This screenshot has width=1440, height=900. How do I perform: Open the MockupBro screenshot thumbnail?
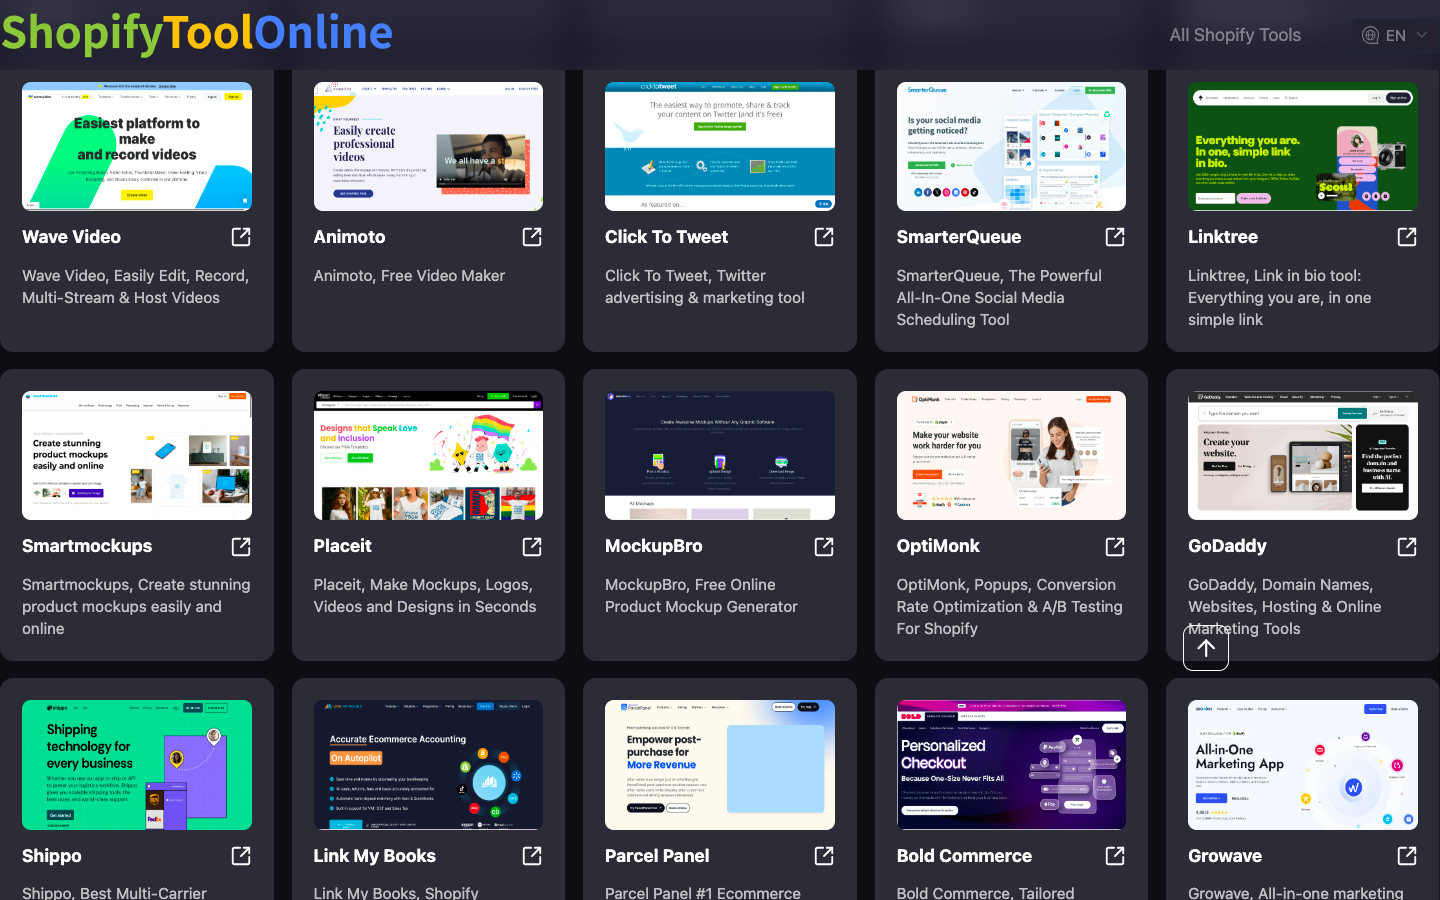(x=720, y=456)
